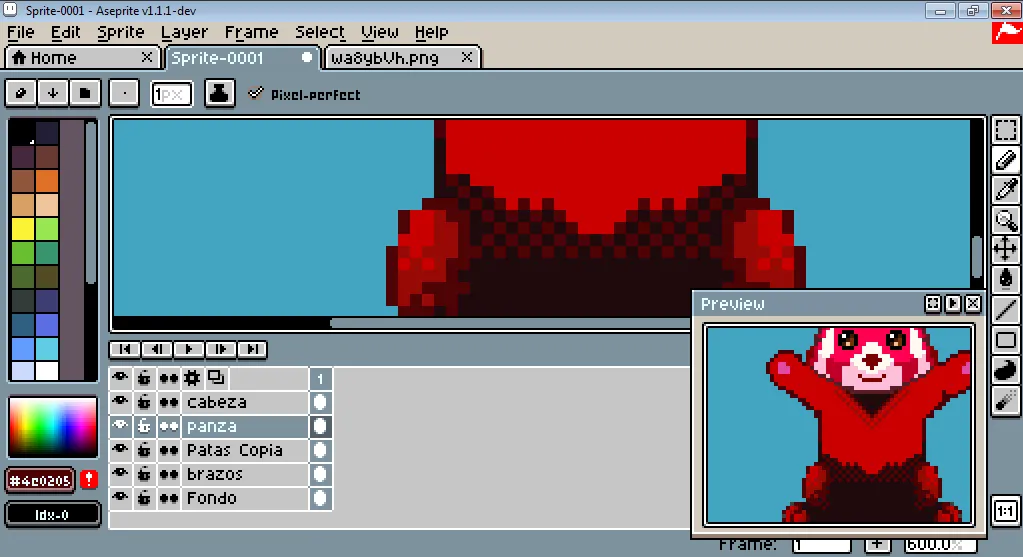This screenshot has height=557, width=1023.
Task: Select the orange palette swatch
Action: coord(47,181)
